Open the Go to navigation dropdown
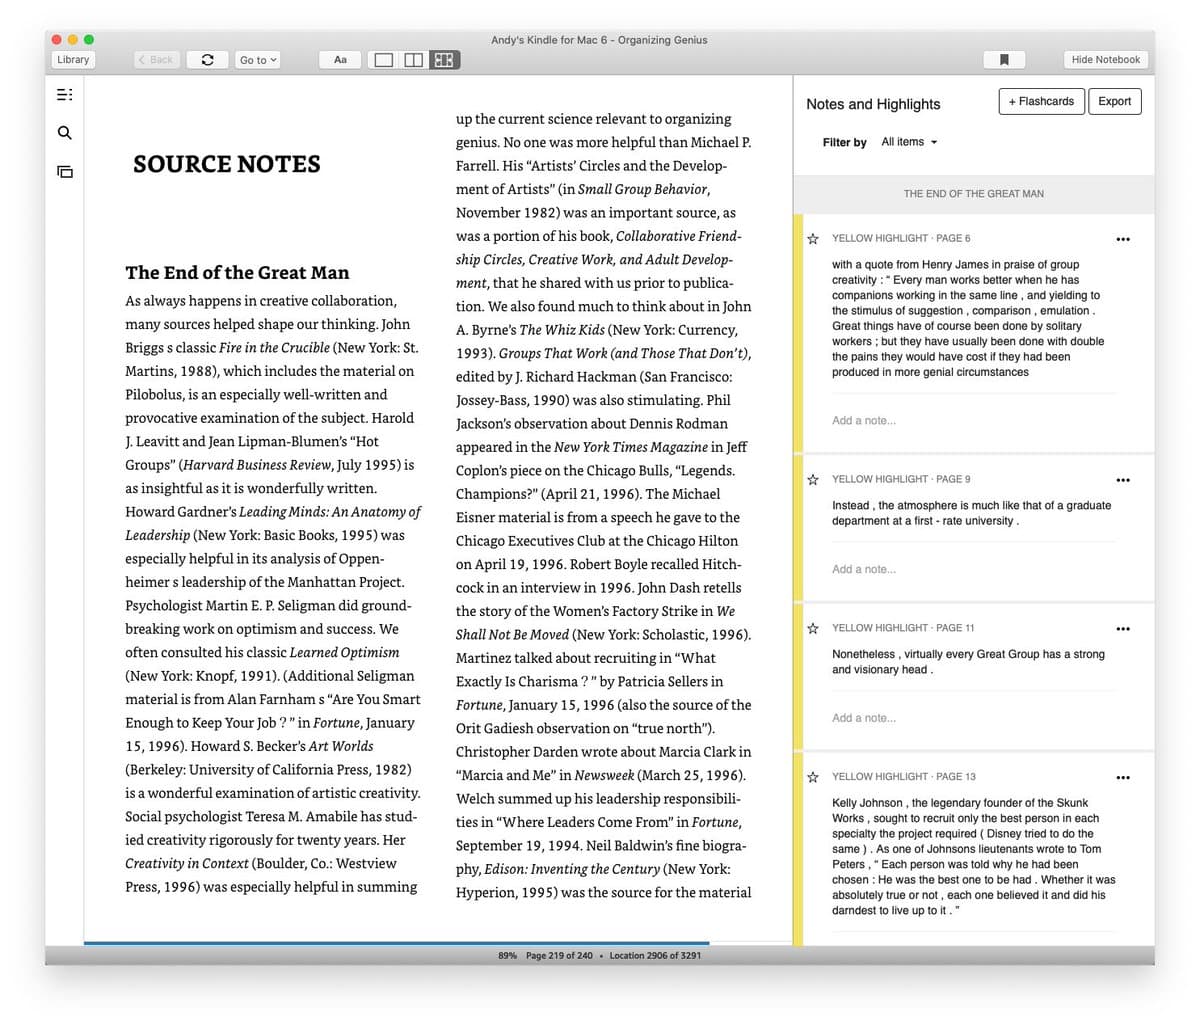This screenshot has width=1200, height=1025. (x=256, y=59)
